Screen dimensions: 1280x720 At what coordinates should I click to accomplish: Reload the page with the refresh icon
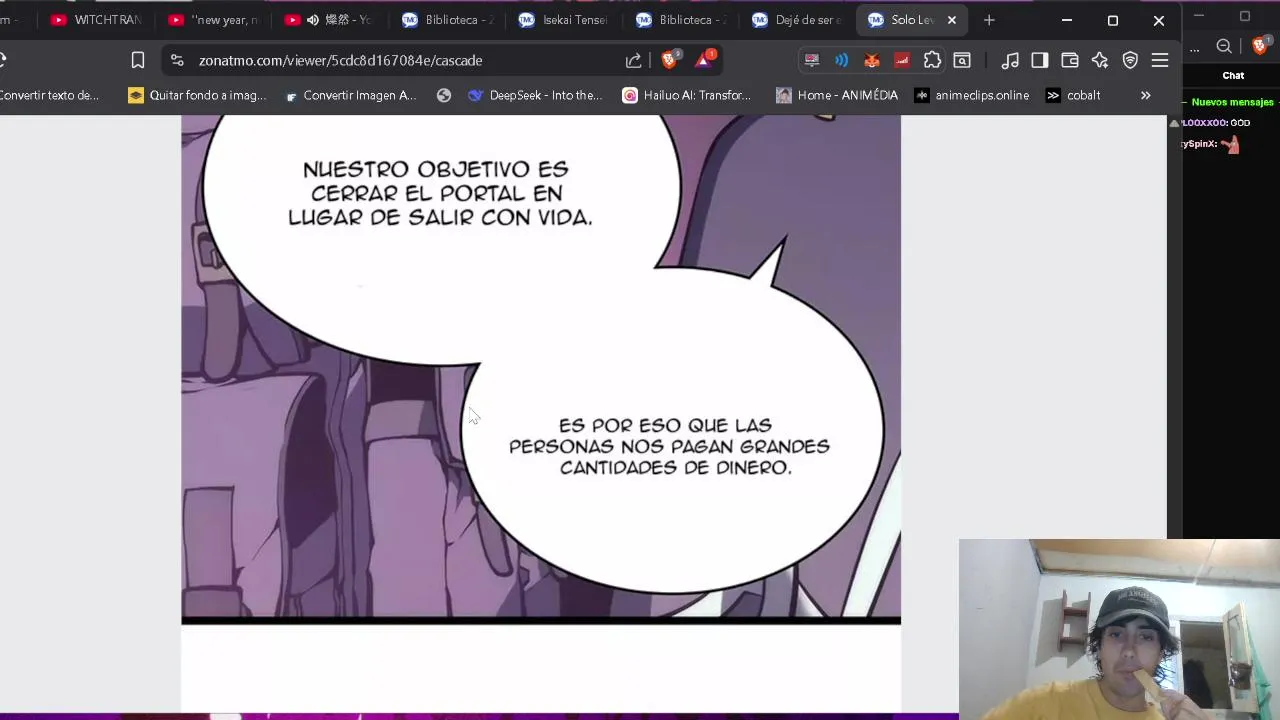pos(3,60)
